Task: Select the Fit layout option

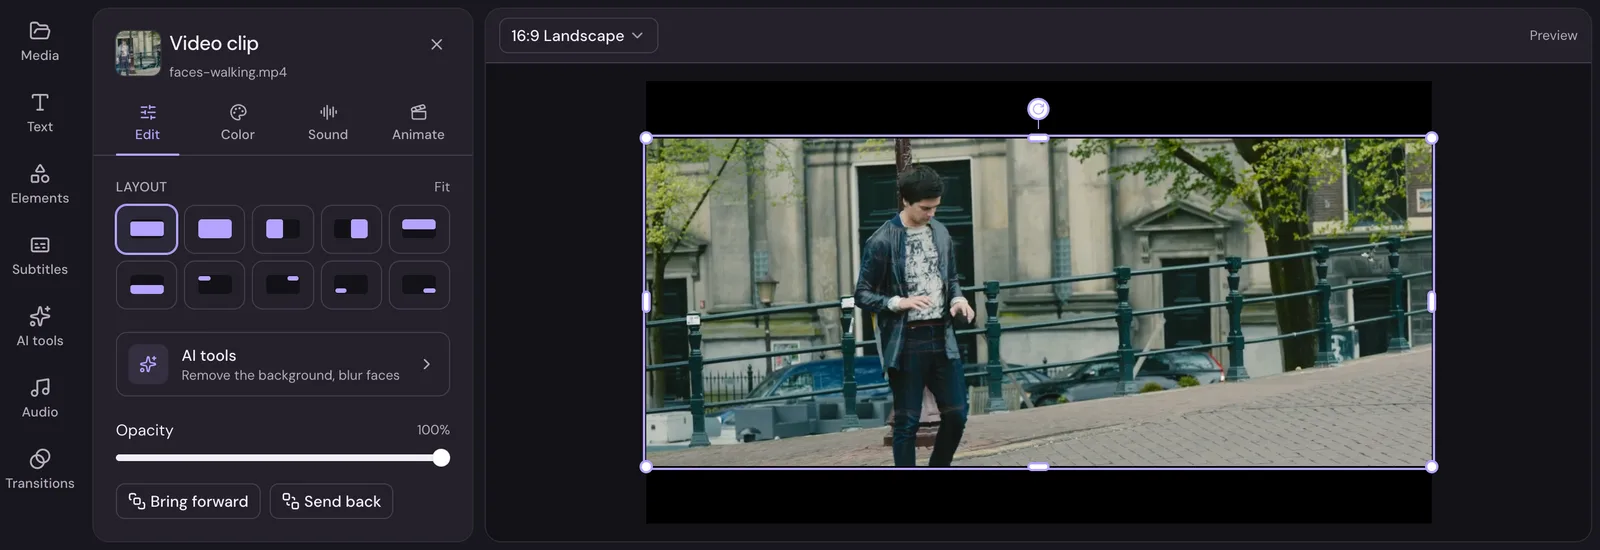Action: point(147,229)
